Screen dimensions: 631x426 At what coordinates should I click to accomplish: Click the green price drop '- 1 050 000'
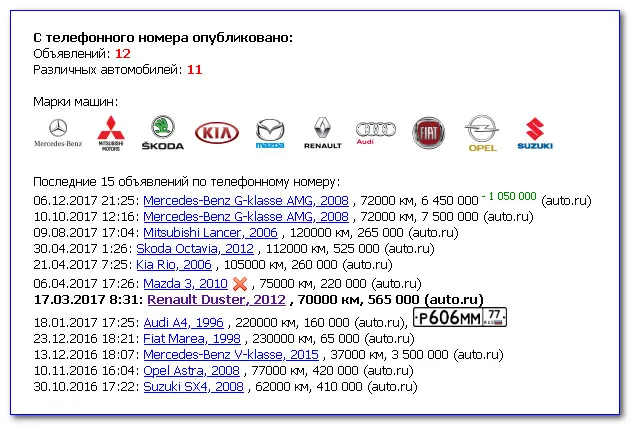point(509,196)
